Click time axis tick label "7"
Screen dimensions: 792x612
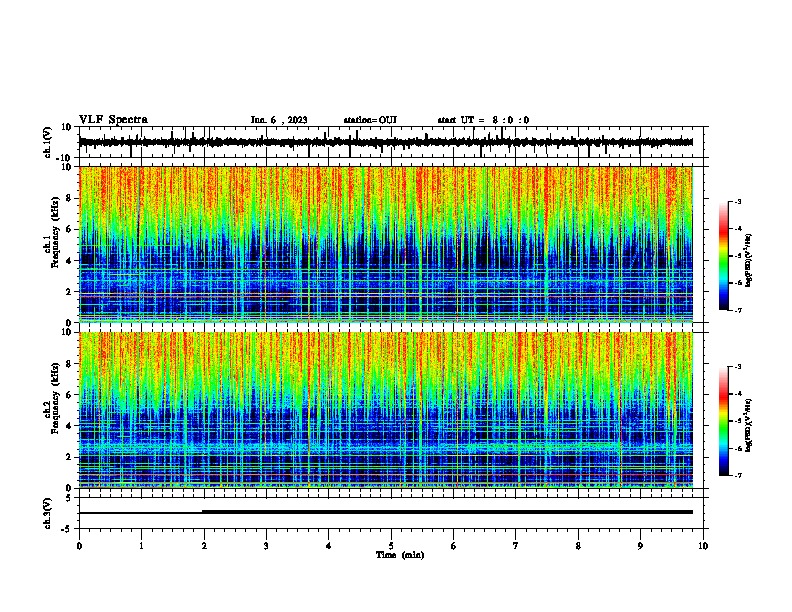(x=516, y=545)
